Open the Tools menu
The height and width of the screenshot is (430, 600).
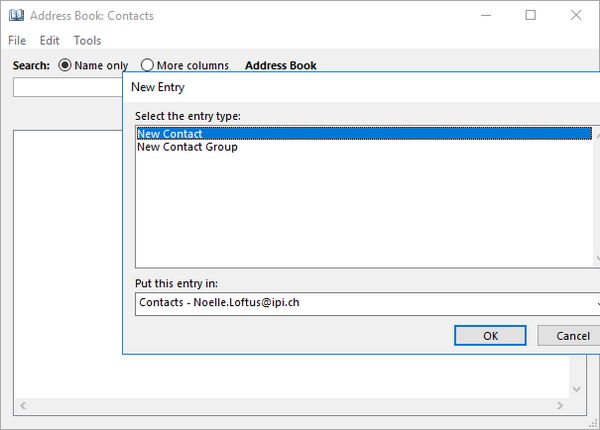pyautogui.click(x=87, y=41)
